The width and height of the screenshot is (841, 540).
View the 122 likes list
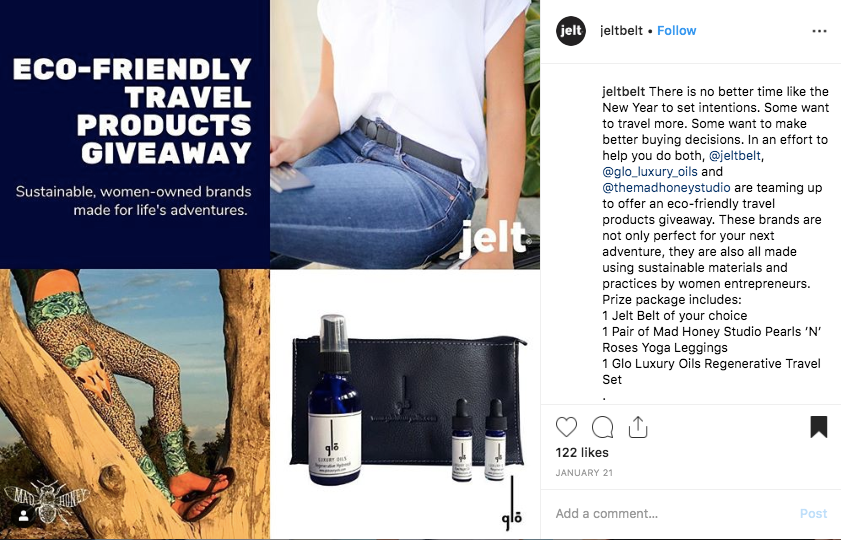pos(582,453)
